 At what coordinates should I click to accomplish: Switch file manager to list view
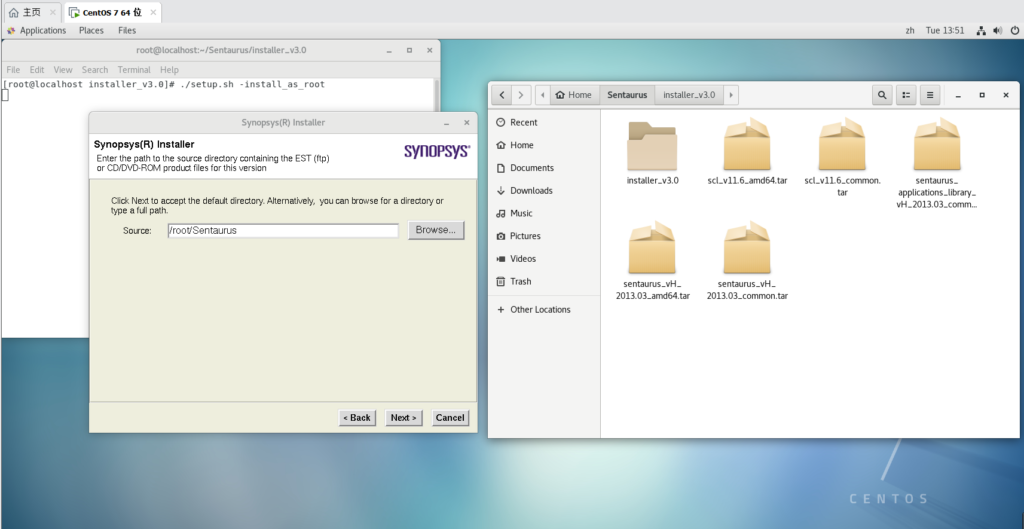pyautogui.click(x=906, y=95)
